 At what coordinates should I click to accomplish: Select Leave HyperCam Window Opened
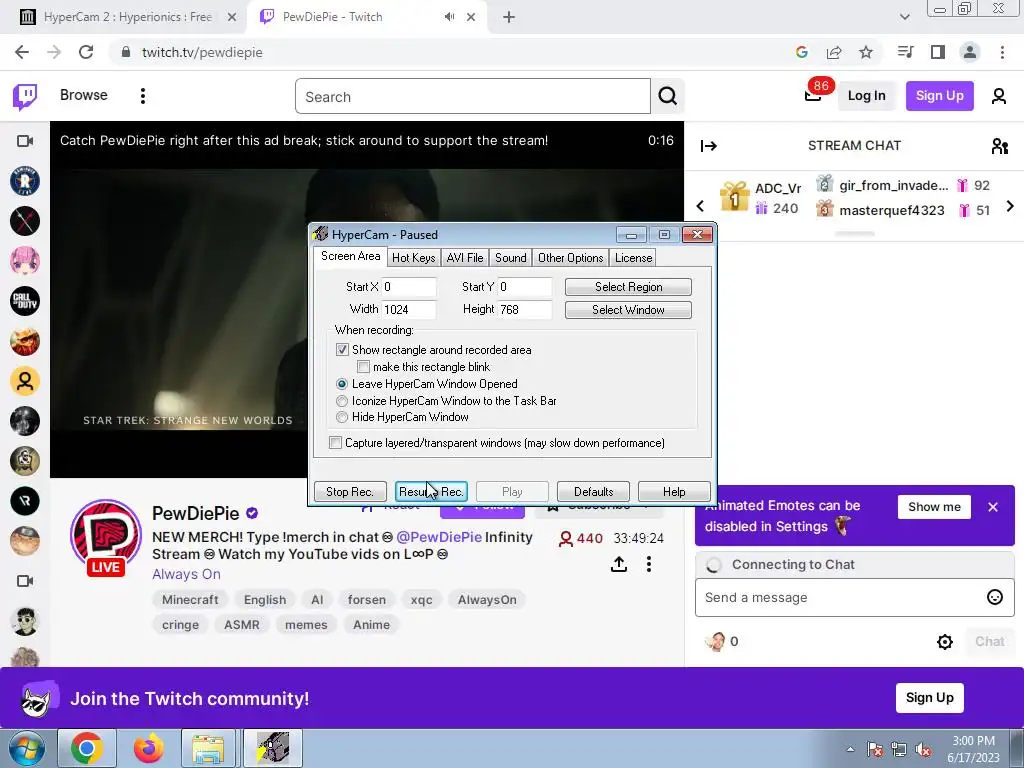pyautogui.click(x=342, y=384)
